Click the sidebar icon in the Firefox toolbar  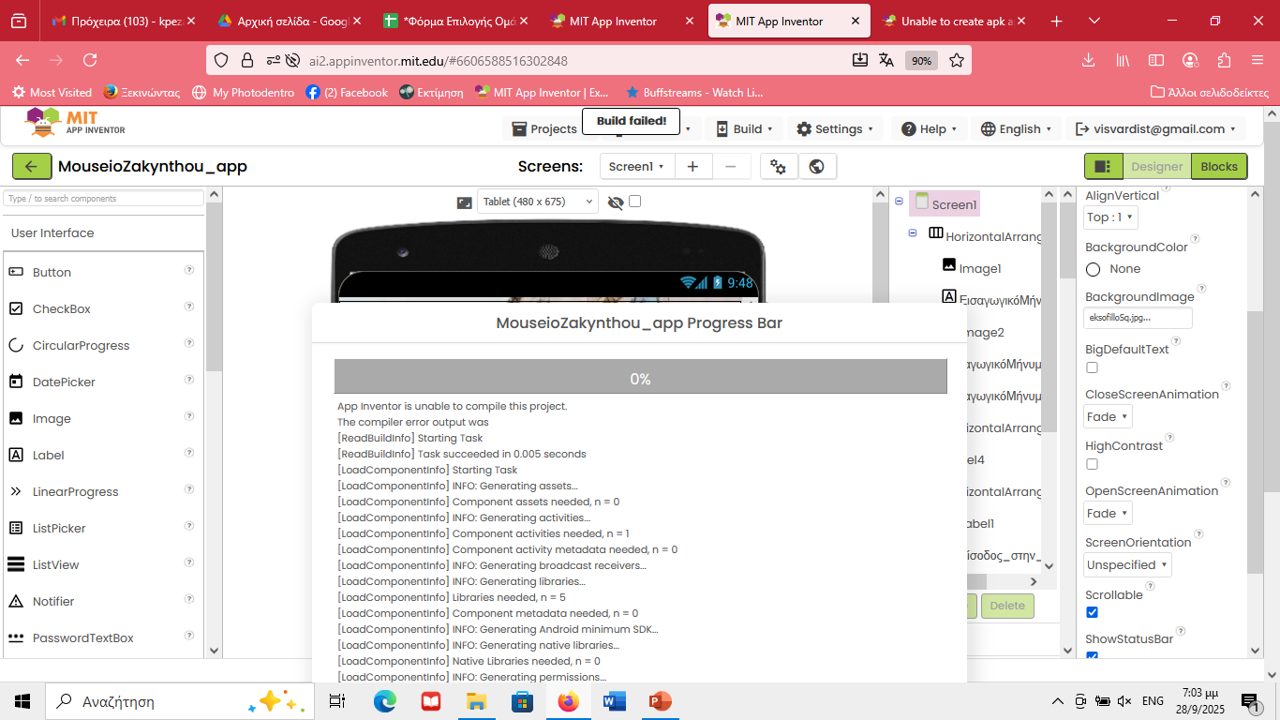pyautogui.click(x=1156, y=61)
